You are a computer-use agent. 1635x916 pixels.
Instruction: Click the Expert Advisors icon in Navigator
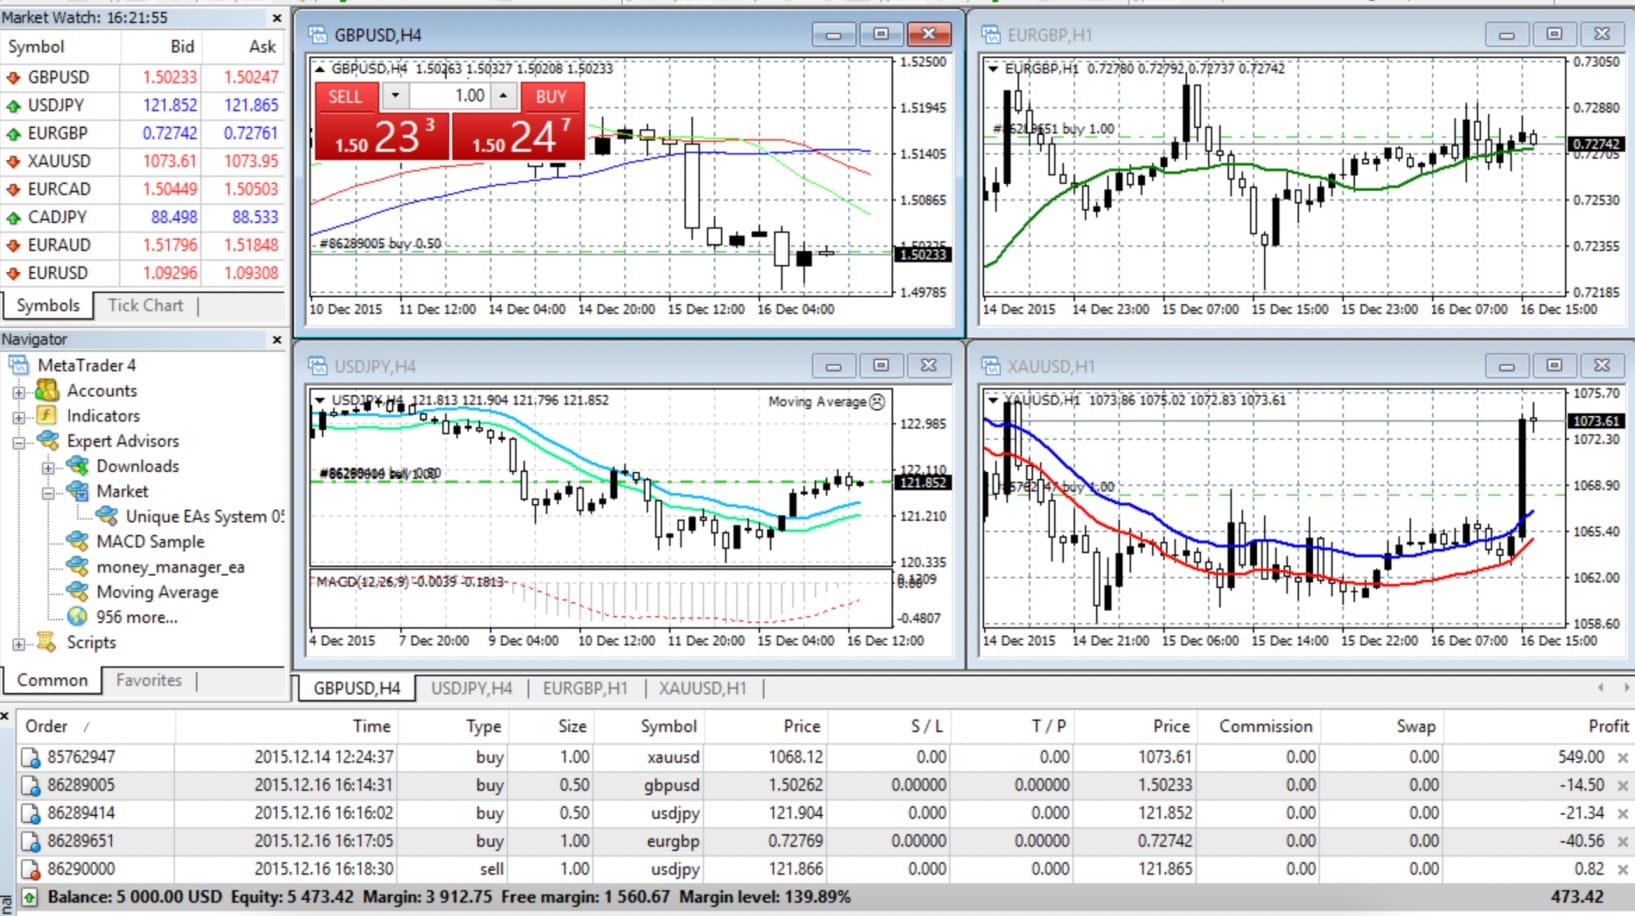pos(47,440)
